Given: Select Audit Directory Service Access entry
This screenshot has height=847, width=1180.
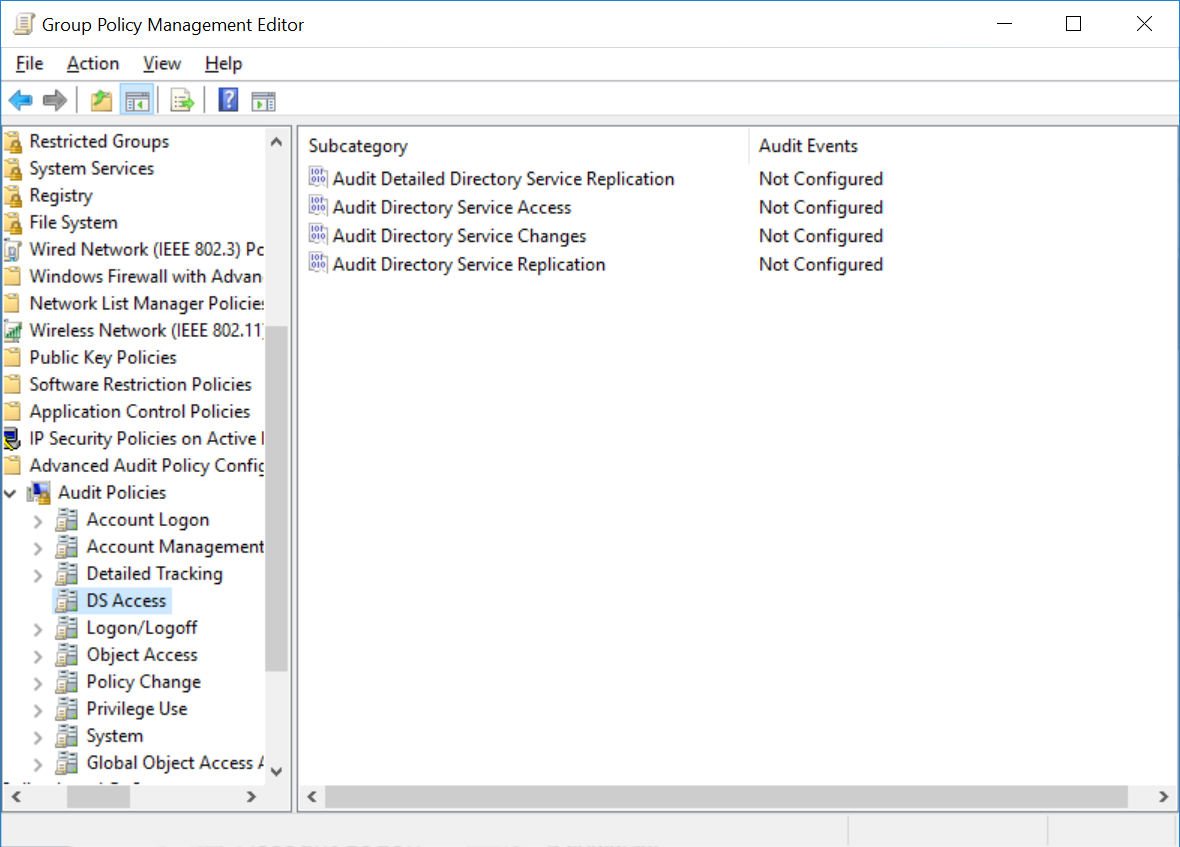Looking at the screenshot, I should [452, 207].
